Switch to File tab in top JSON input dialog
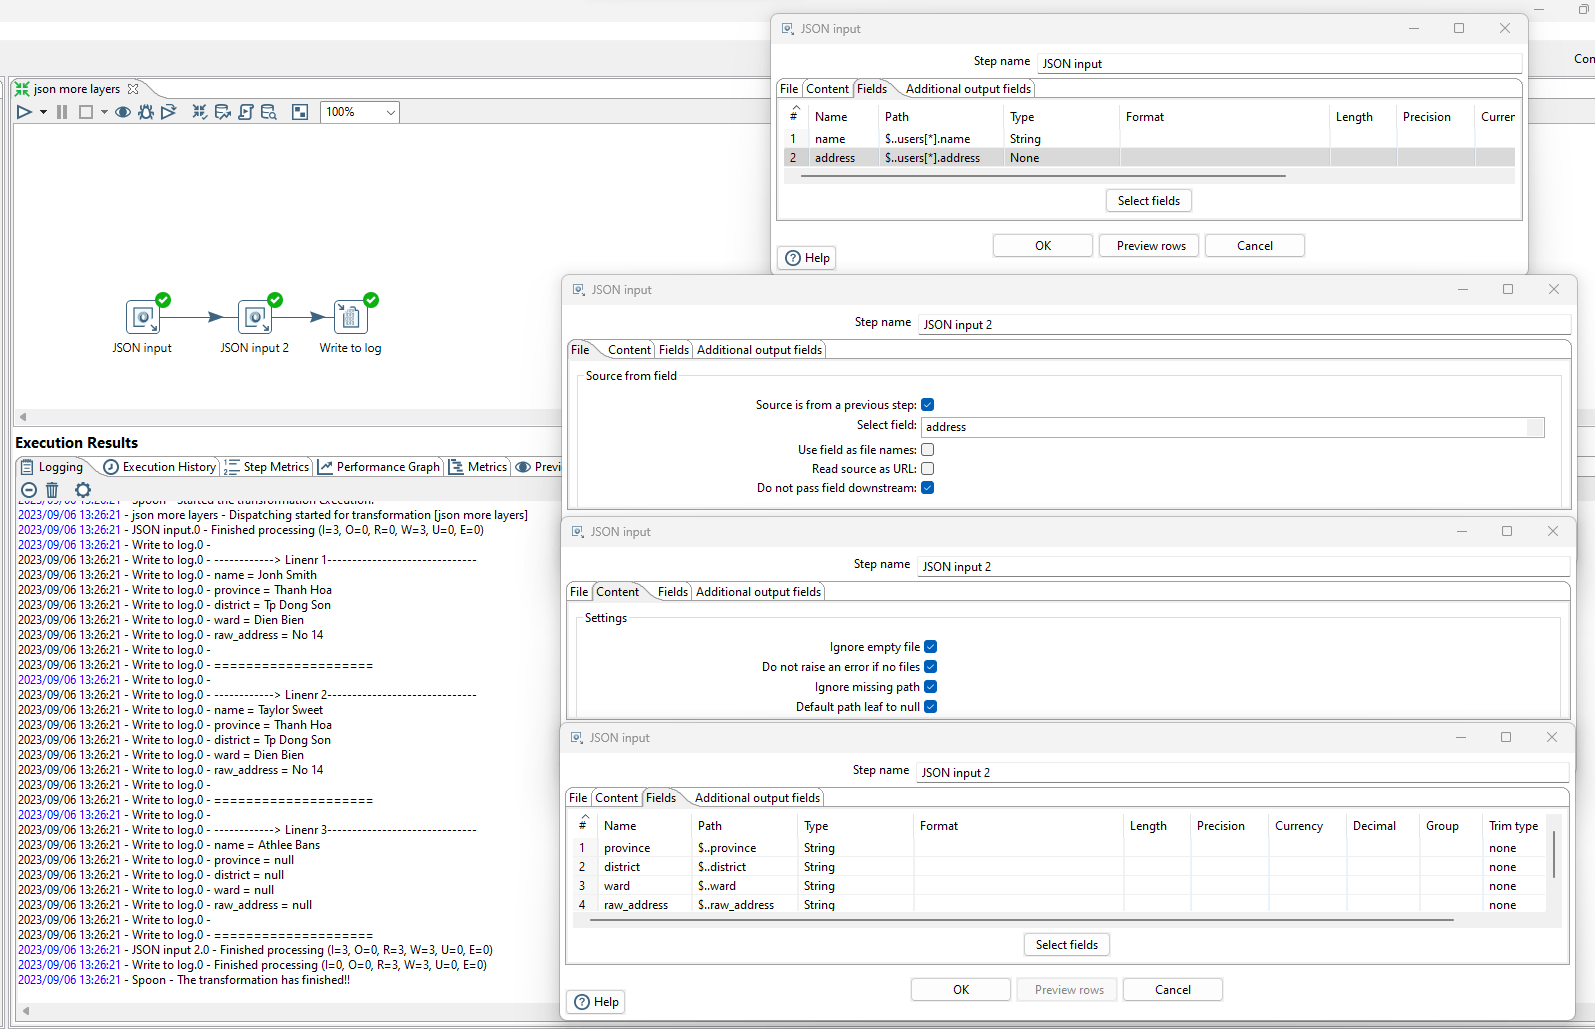Screen dimensions: 1595x1029 (789, 89)
